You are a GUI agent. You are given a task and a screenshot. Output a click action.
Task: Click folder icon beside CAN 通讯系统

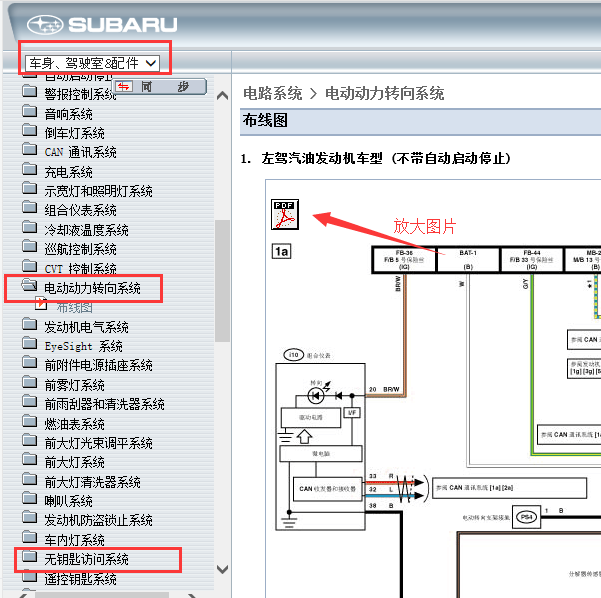tap(30, 150)
